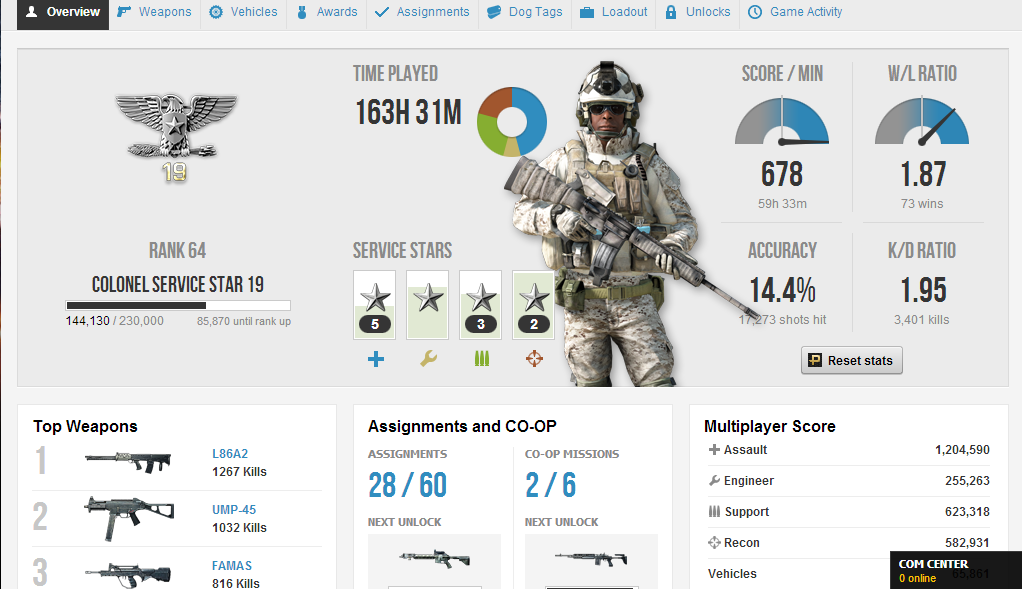Open the Game Activity tab
The width and height of the screenshot is (1022, 589).
[x=795, y=12]
